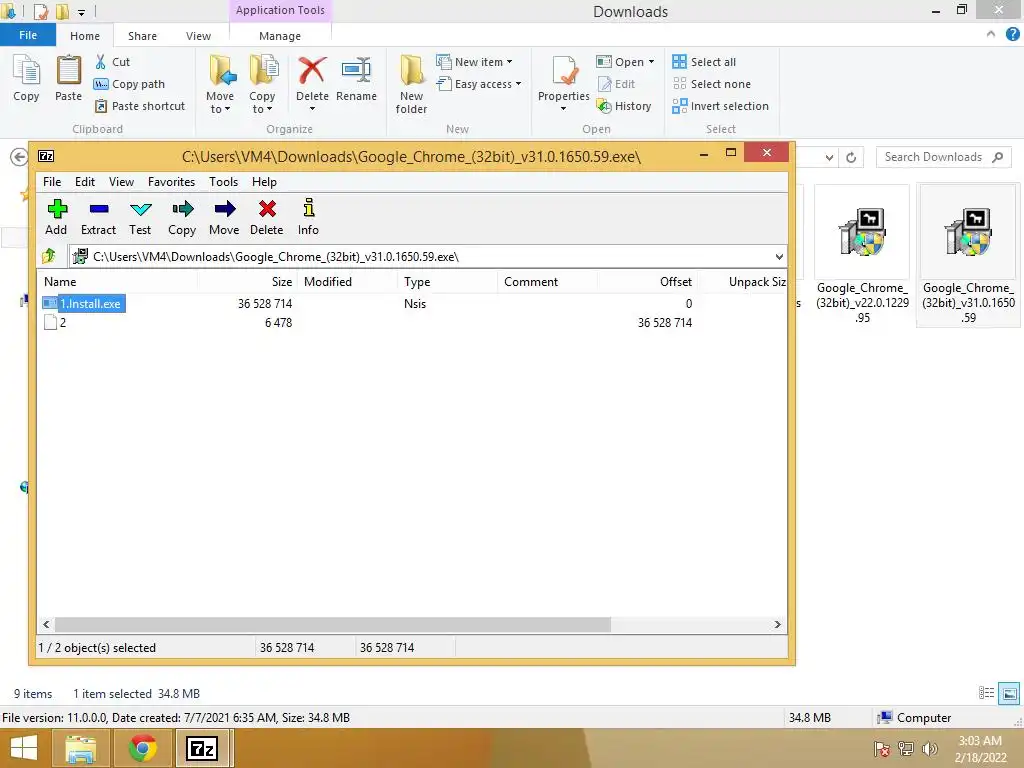Switch to large icons view in Explorer
This screenshot has height=768, width=1024.
pos(1009,694)
